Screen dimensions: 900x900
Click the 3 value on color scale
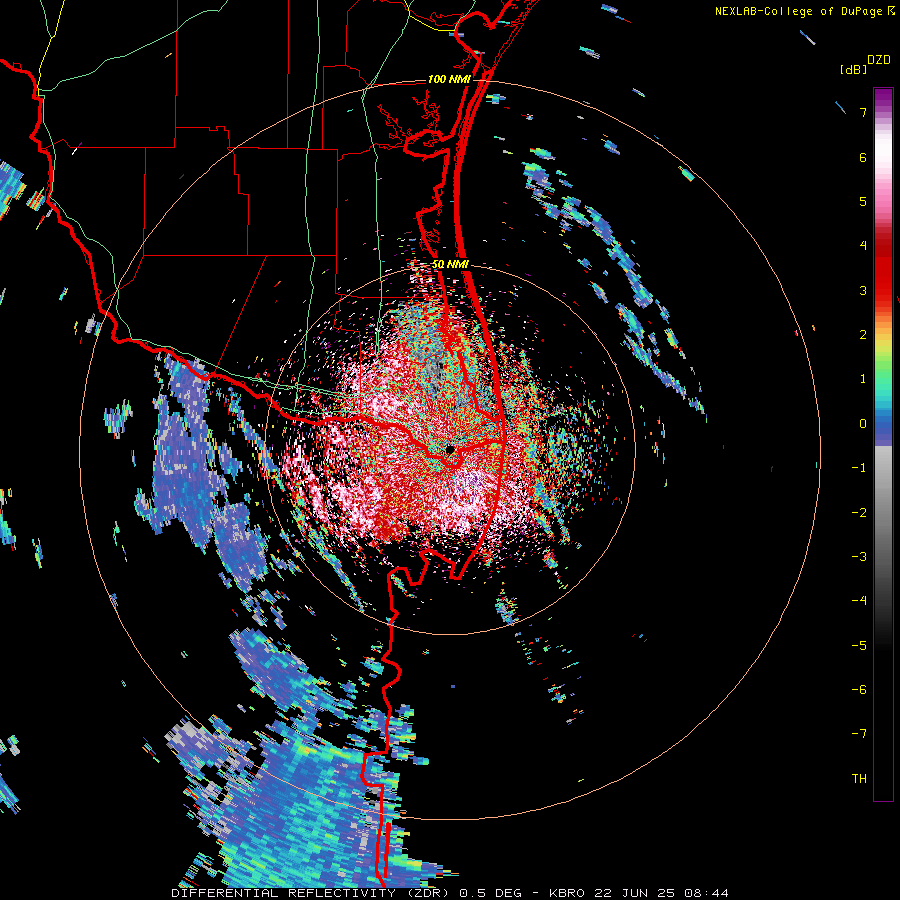863,290
